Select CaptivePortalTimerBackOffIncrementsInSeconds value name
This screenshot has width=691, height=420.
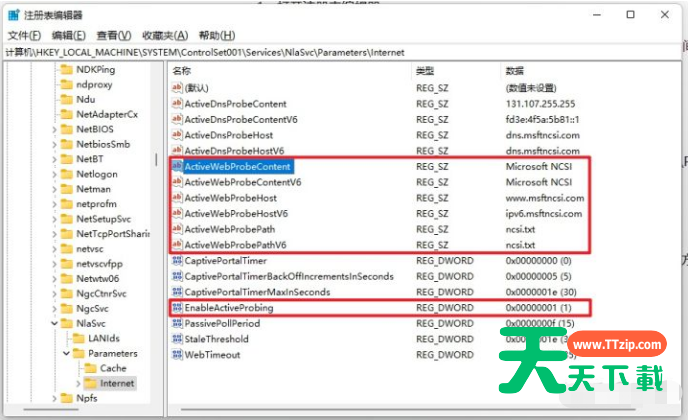click(x=289, y=276)
